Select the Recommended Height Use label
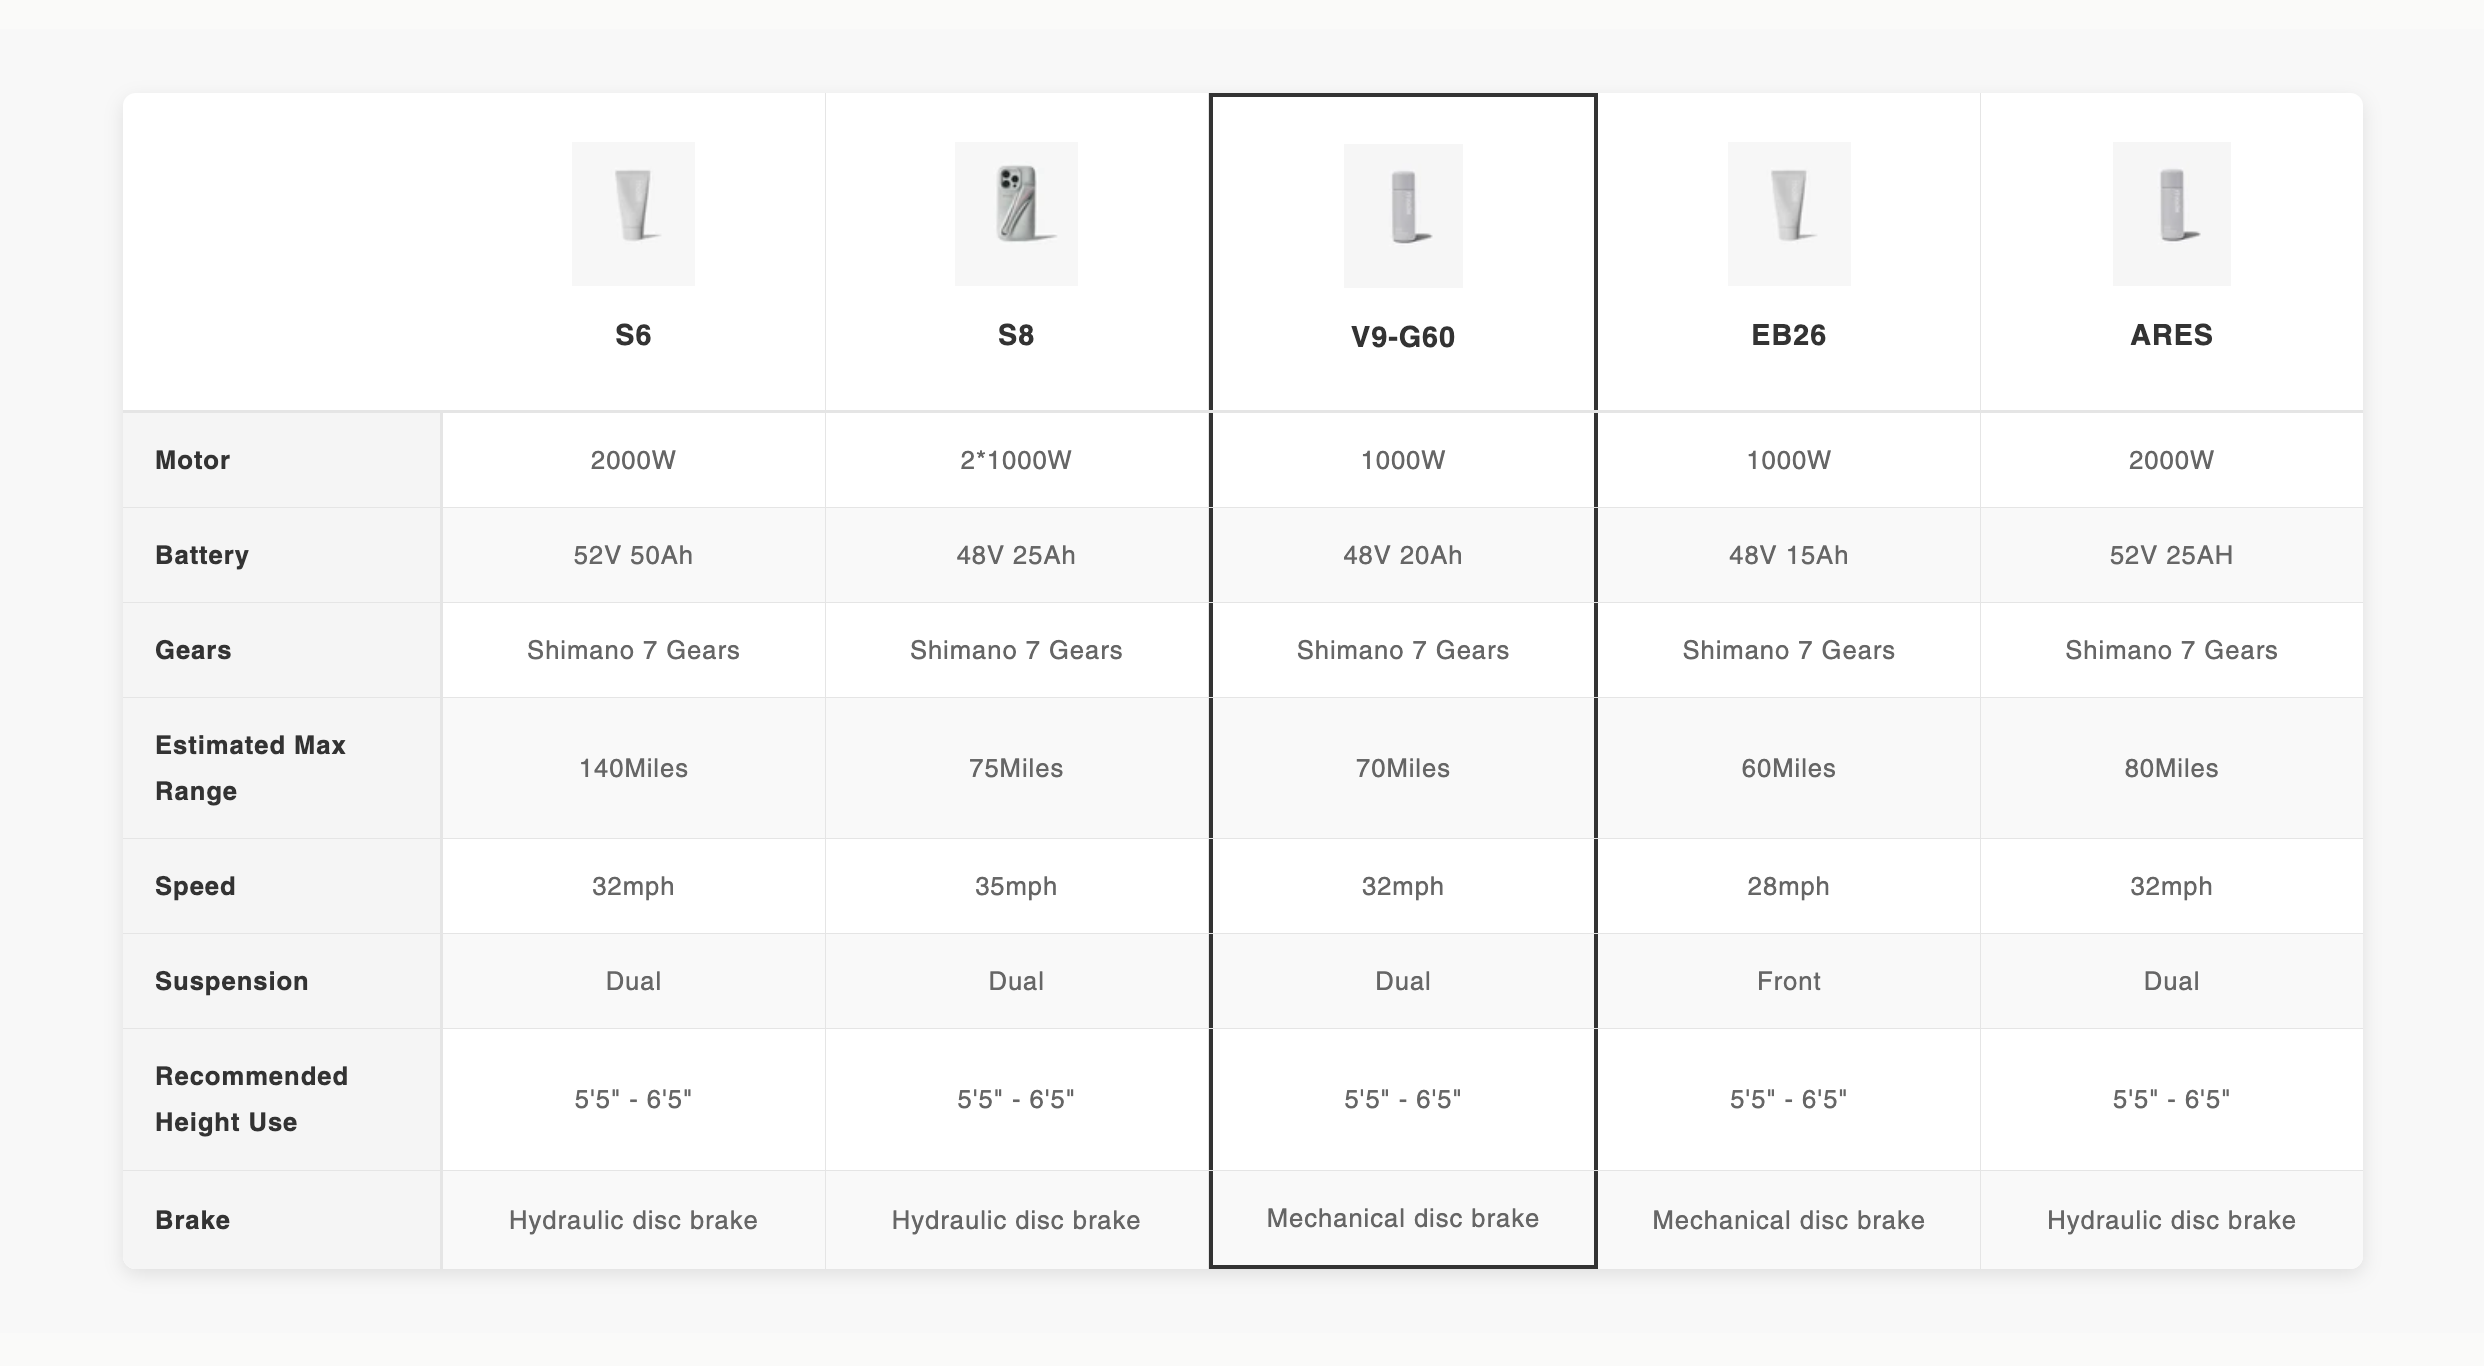The image size is (2484, 1366). [x=251, y=1099]
